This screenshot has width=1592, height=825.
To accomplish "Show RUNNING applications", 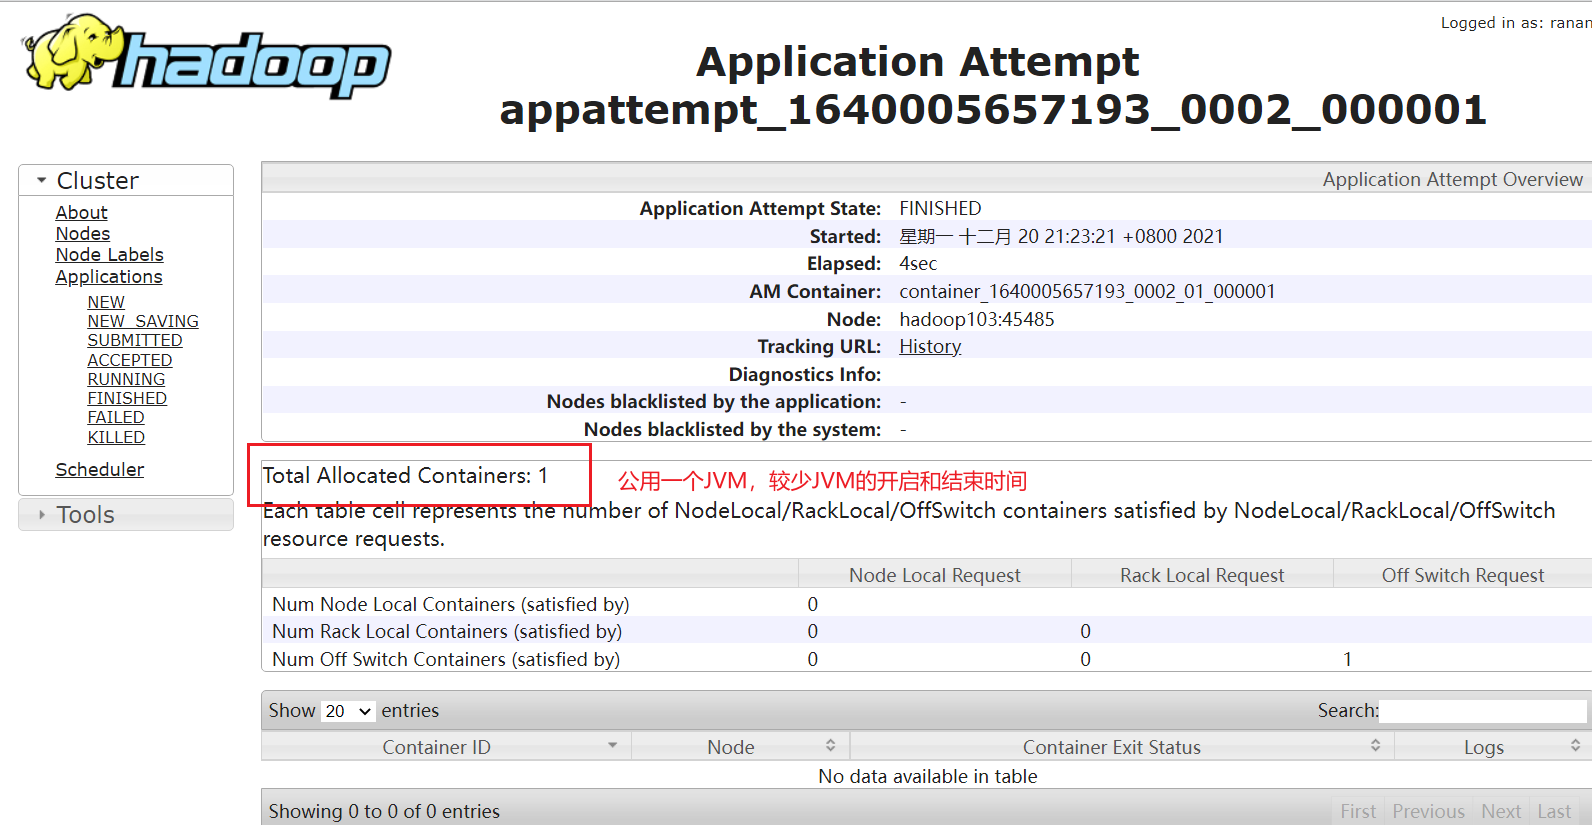I will 126,379.
